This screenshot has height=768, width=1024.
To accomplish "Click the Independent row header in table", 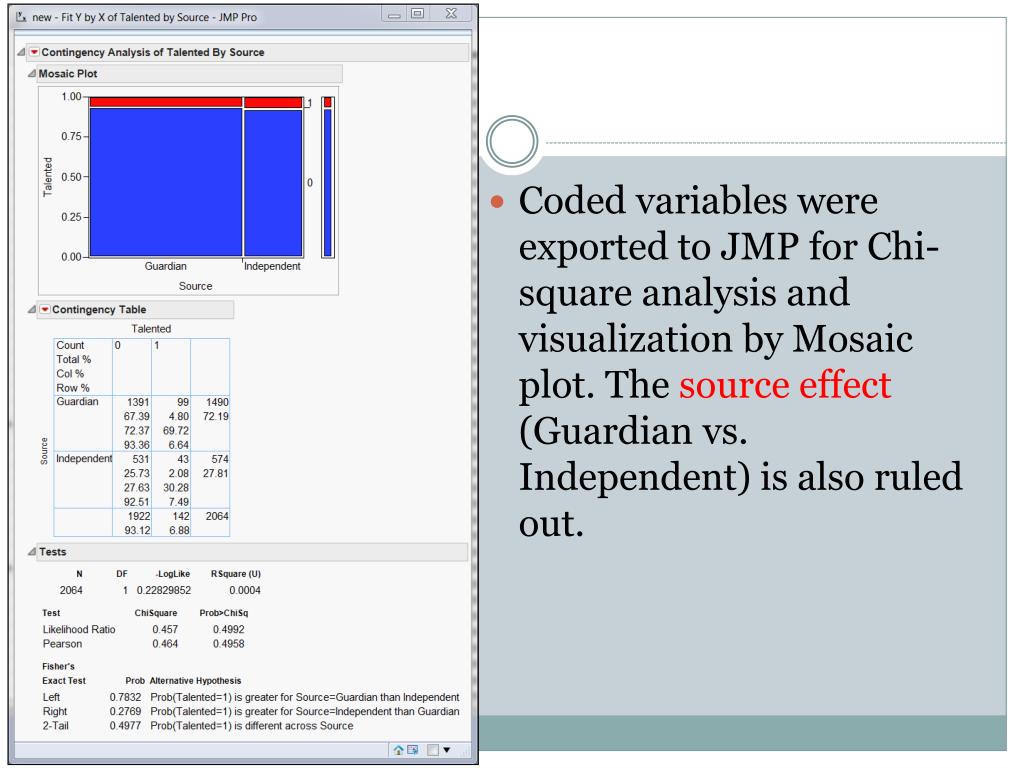I will tap(84, 459).
